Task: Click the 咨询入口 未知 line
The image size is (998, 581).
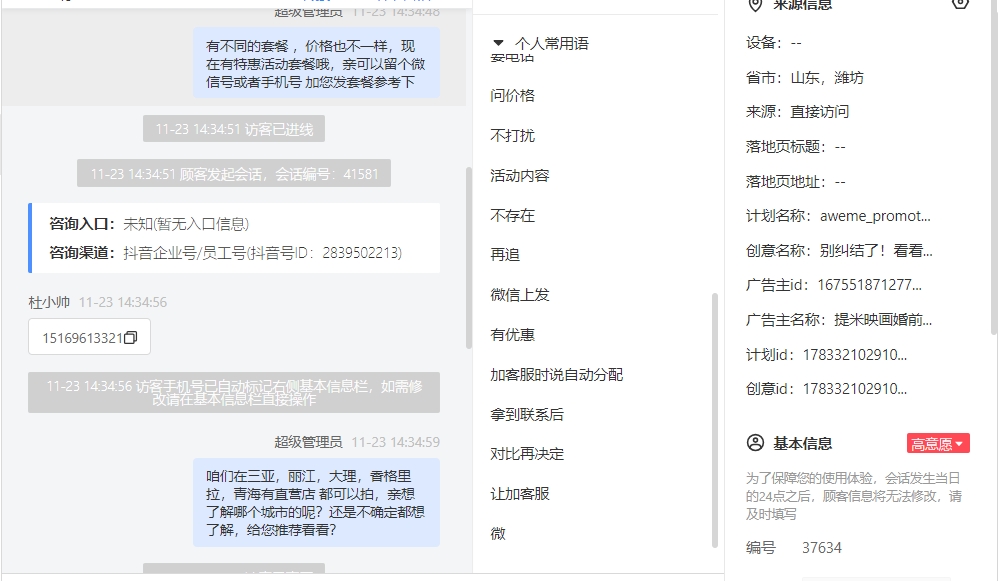Action: point(149,224)
